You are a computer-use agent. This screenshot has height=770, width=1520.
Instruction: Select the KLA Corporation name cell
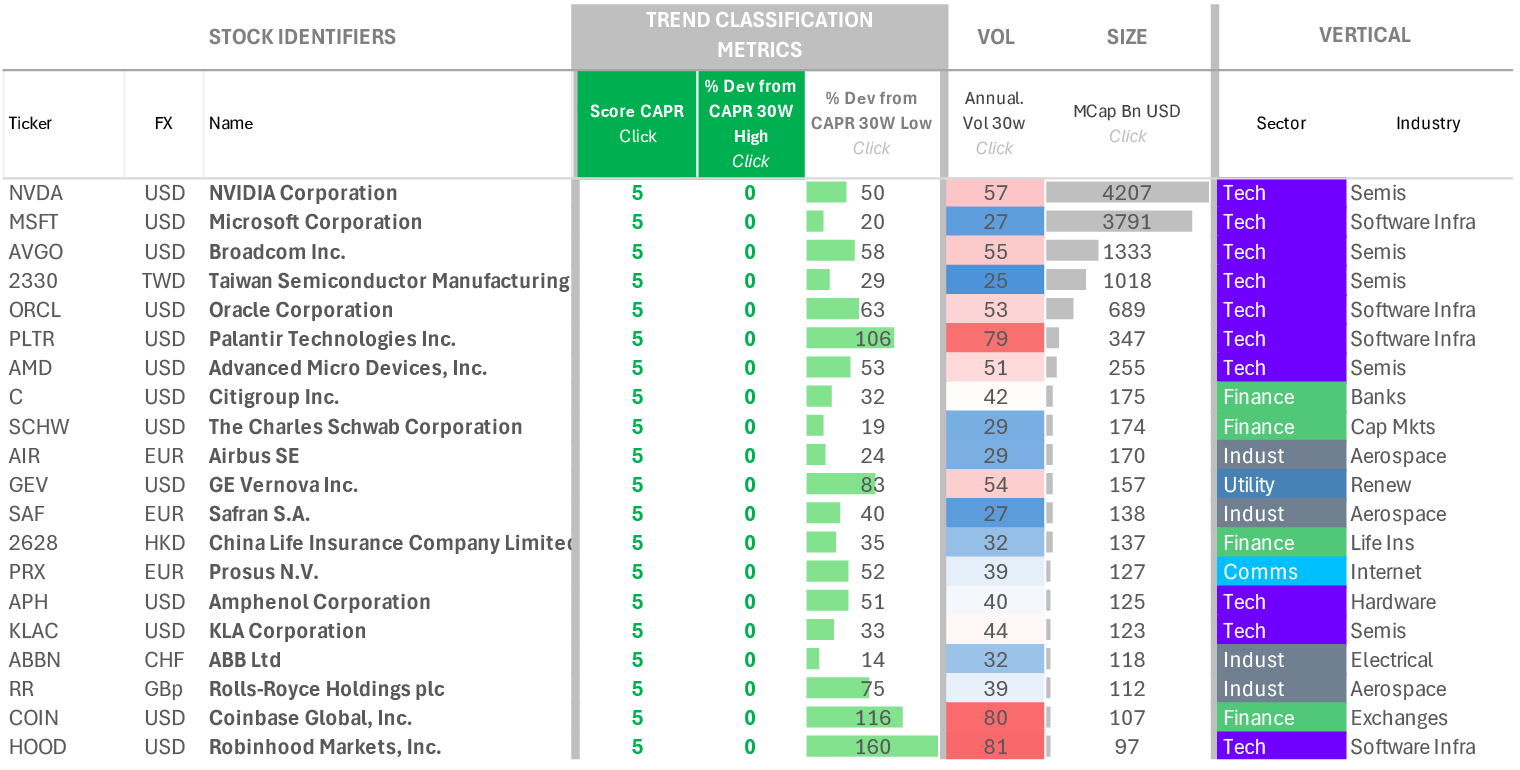(287, 631)
